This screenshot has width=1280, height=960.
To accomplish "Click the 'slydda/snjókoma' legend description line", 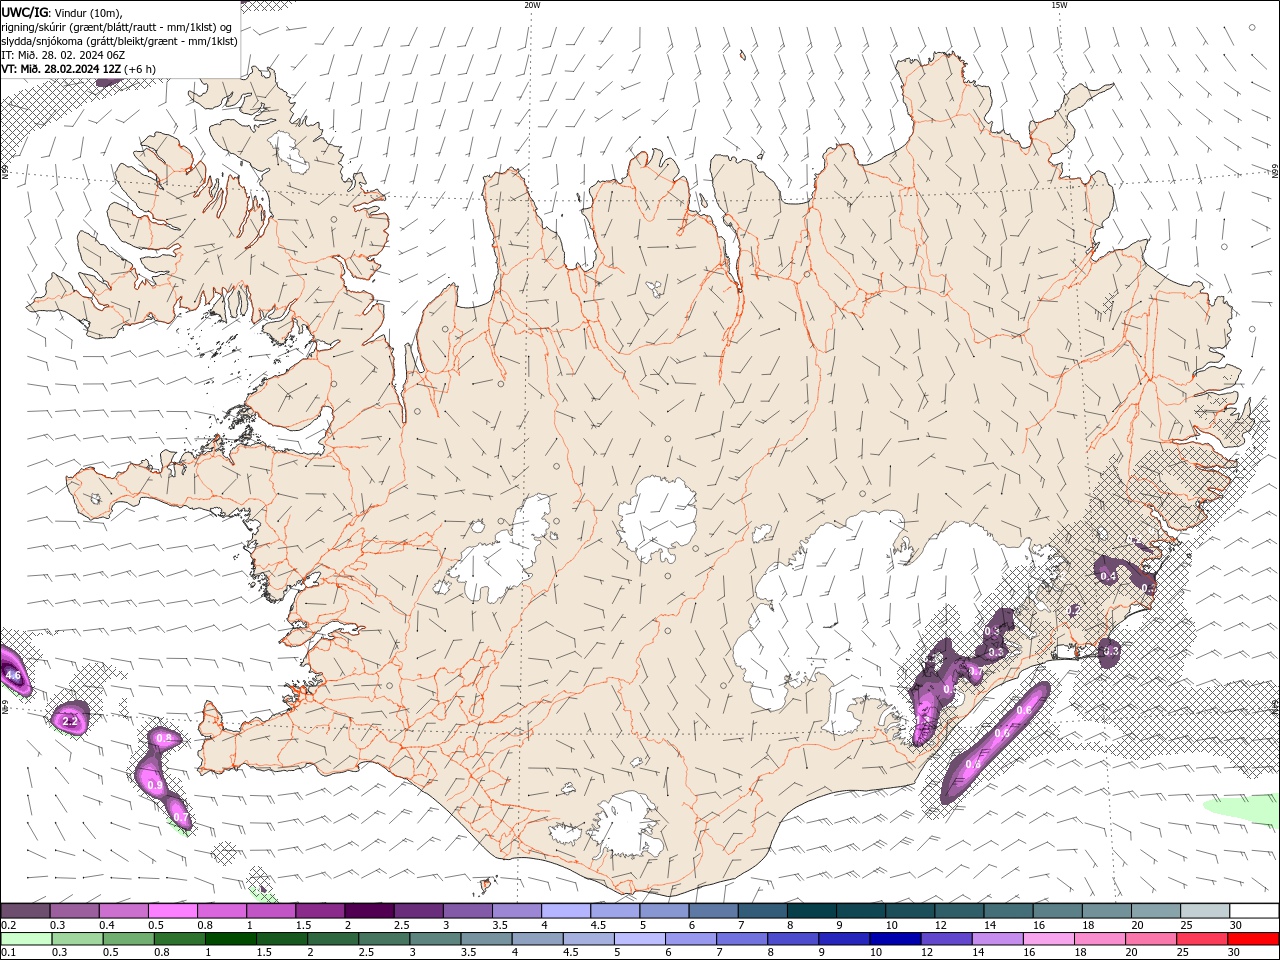I will [119, 41].
